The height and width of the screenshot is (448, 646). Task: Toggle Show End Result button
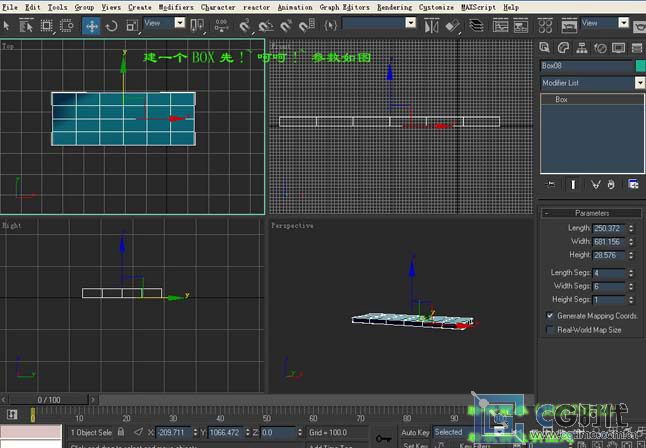[573, 184]
